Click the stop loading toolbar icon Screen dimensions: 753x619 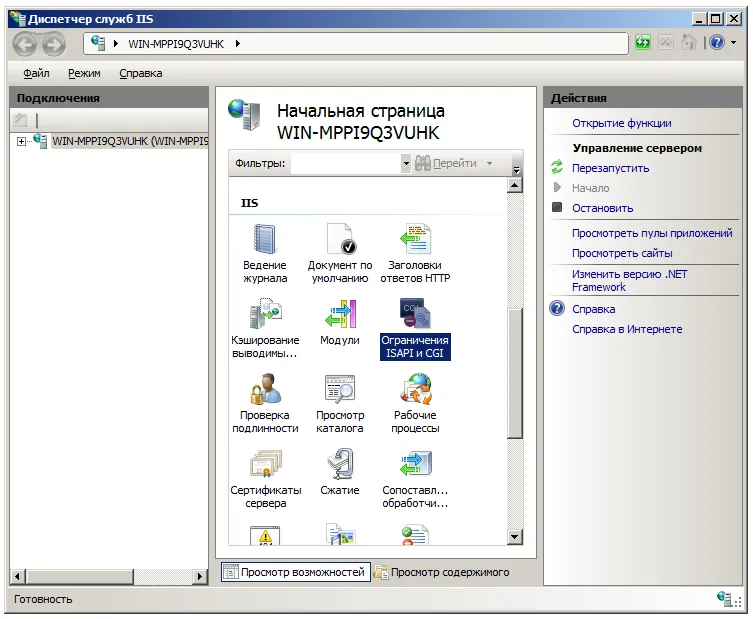click(666, 43)
